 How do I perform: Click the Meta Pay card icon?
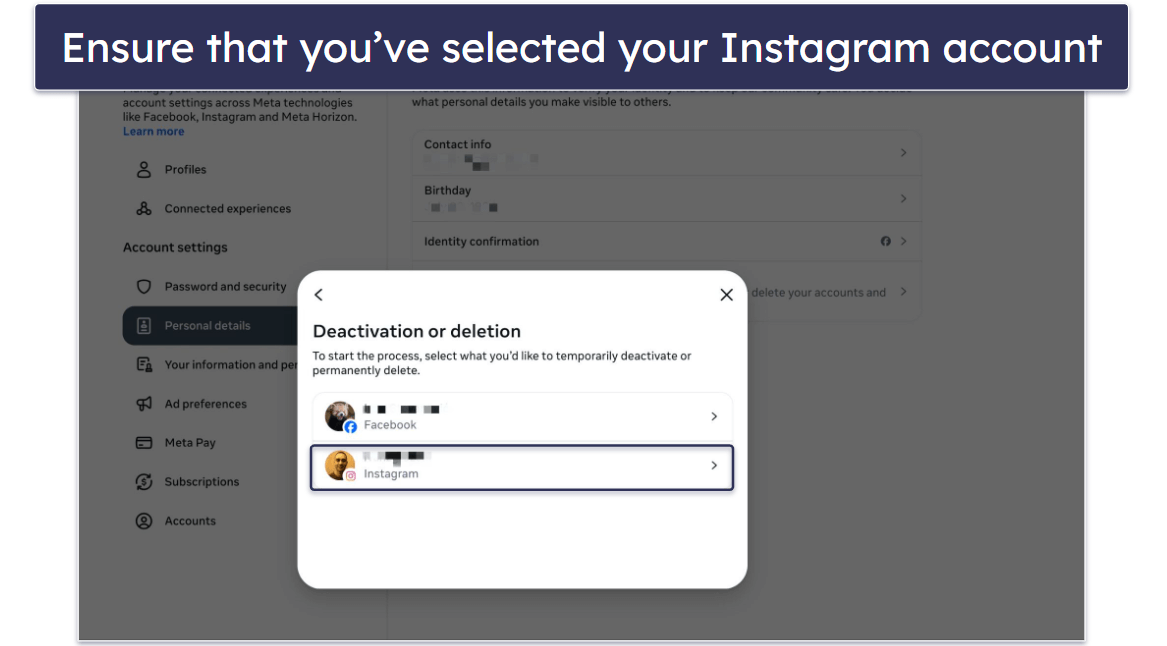tap(144, 443)
